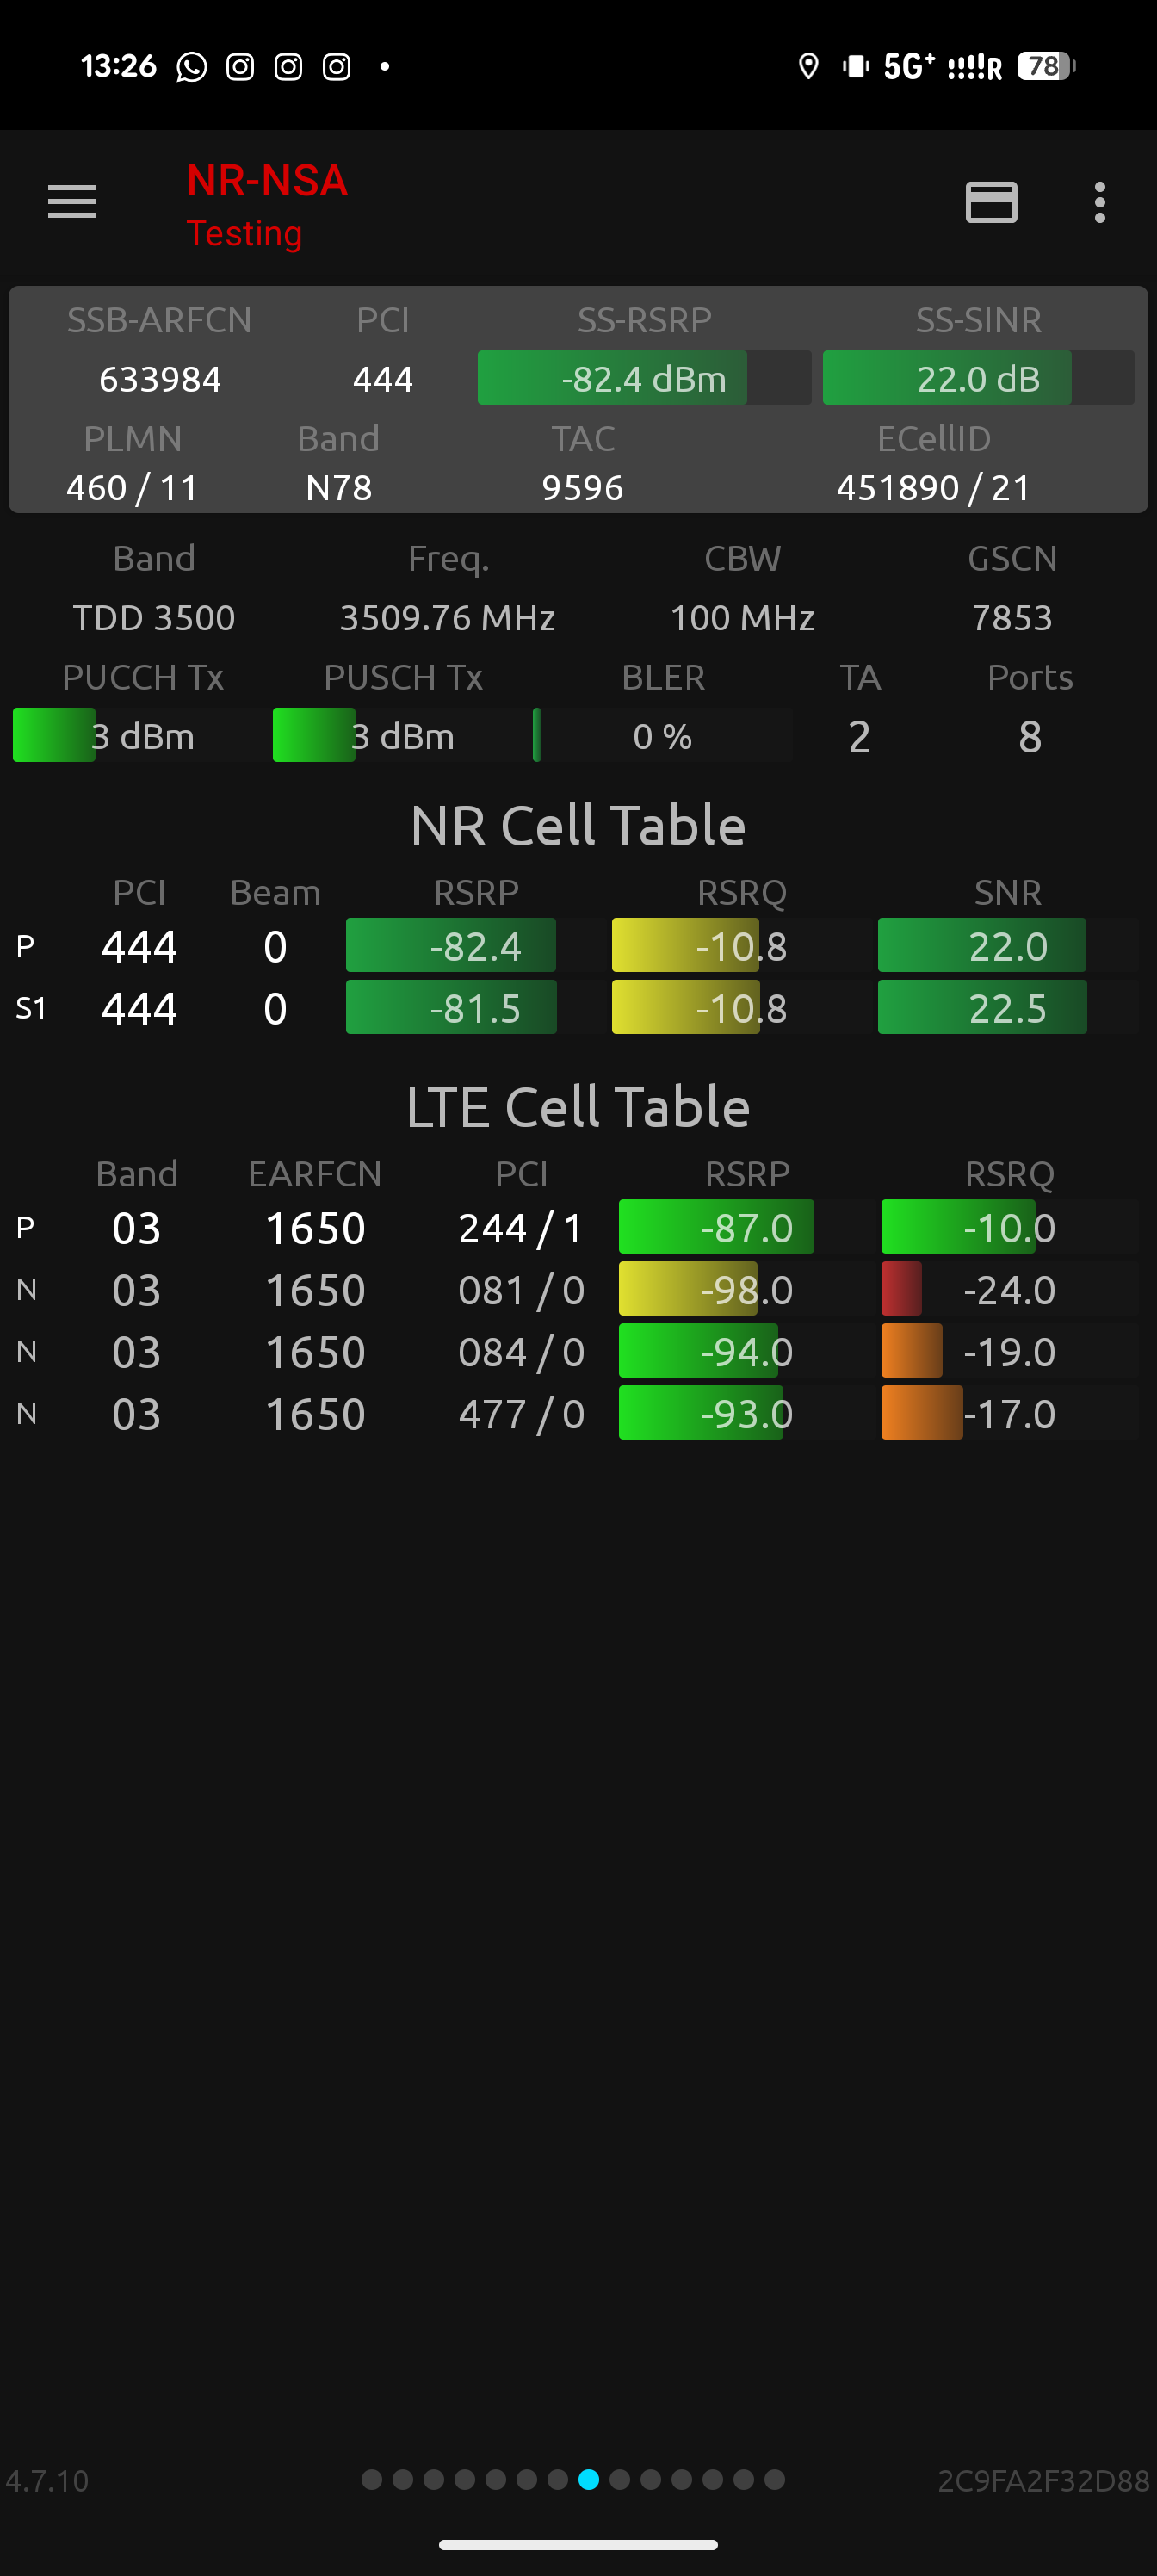Jump to the last page indicator dot
Screen dimensions: 1157x2576
774,2479
